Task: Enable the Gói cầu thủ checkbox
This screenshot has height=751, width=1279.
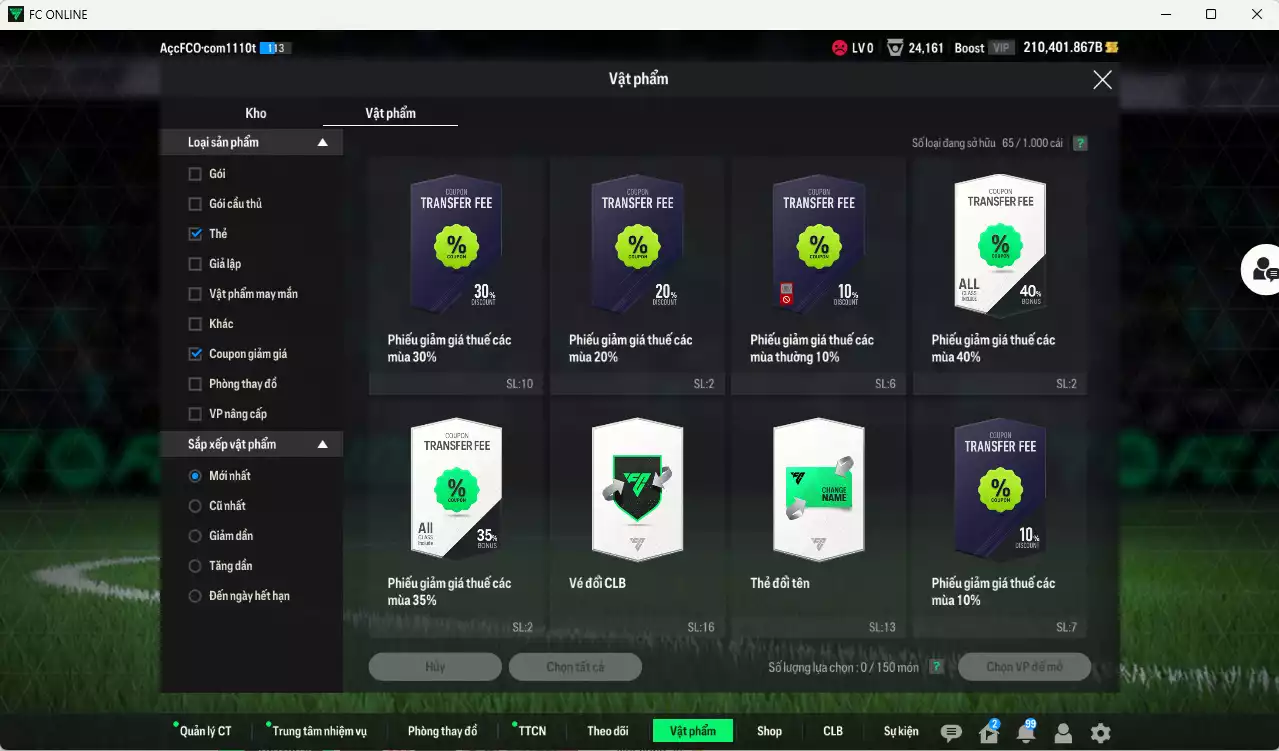Action: [x=195, y=204]
